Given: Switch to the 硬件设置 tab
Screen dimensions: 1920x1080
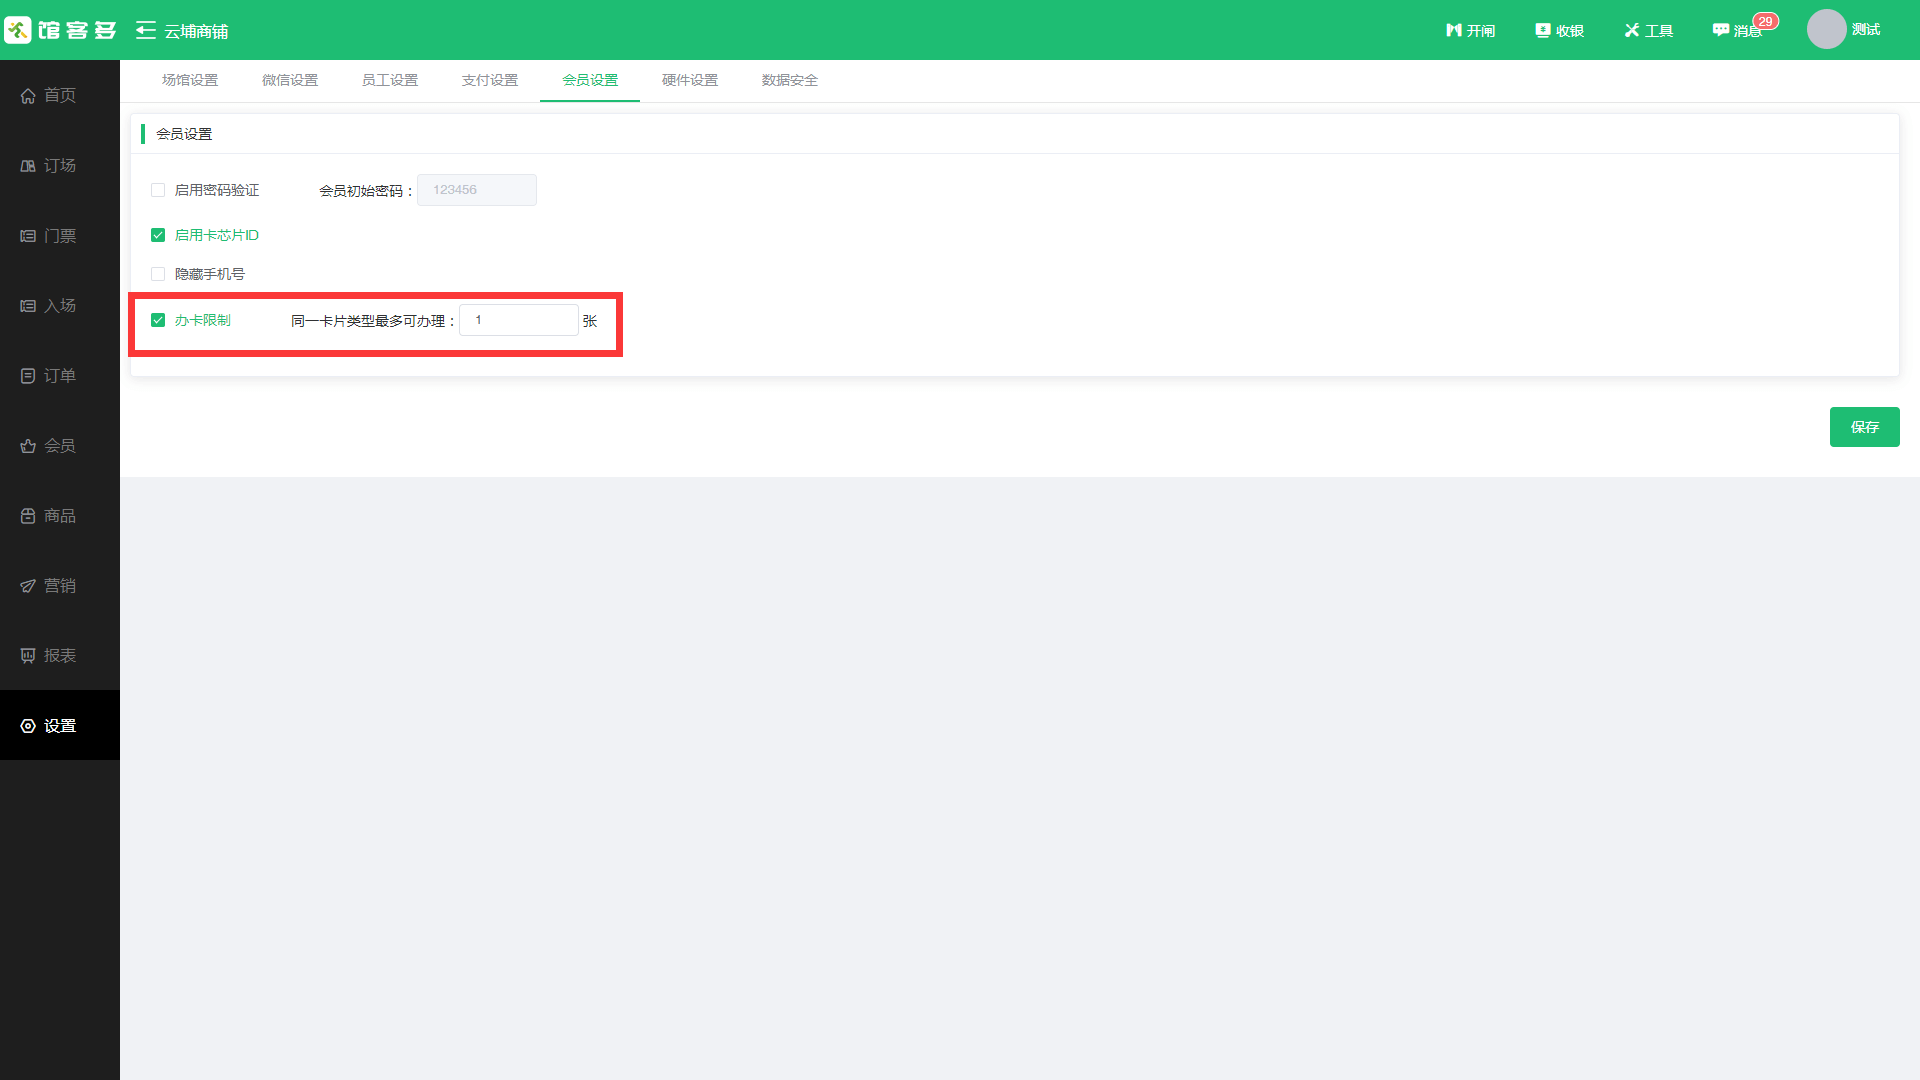Looking at the screenshot, I should [690, 80].
